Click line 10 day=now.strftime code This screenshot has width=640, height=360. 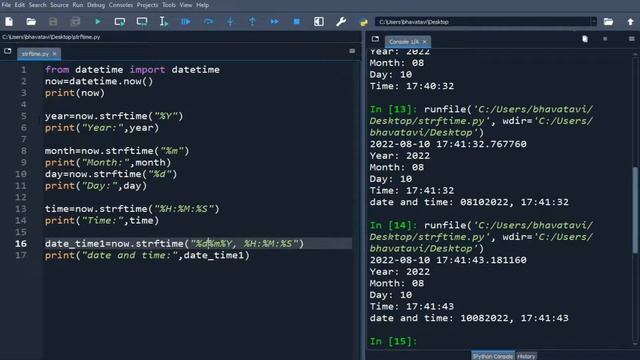click(111, 174)
